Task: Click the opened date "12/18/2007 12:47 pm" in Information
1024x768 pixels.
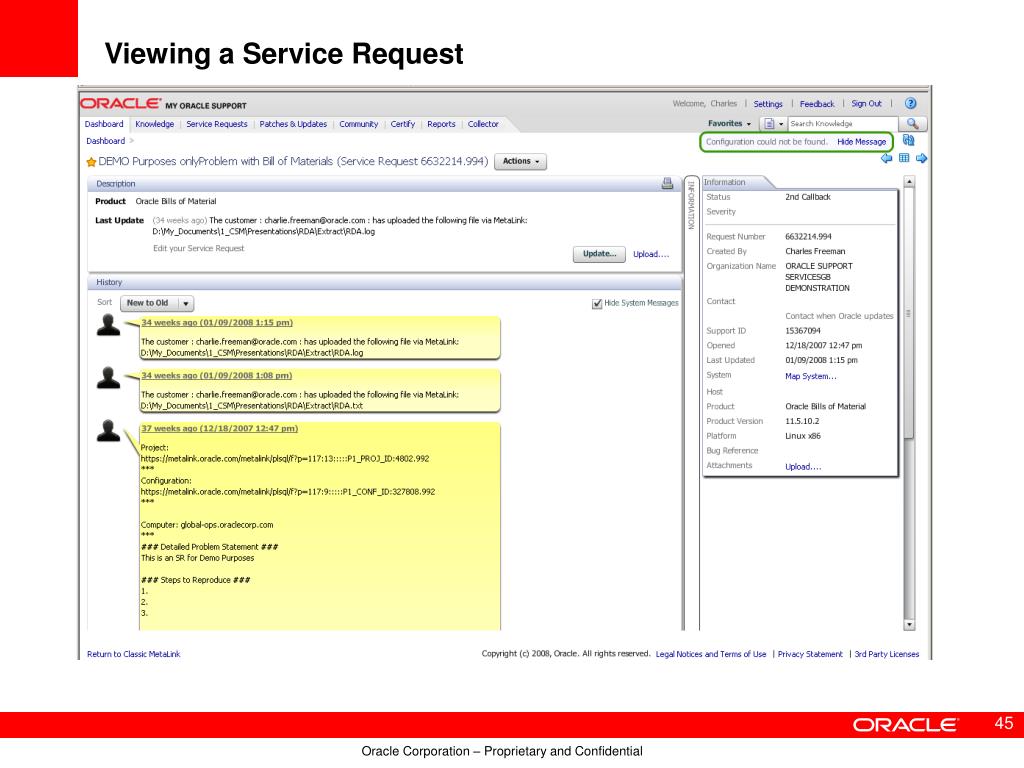Action: pyautogui.click(x=824, y=345)
